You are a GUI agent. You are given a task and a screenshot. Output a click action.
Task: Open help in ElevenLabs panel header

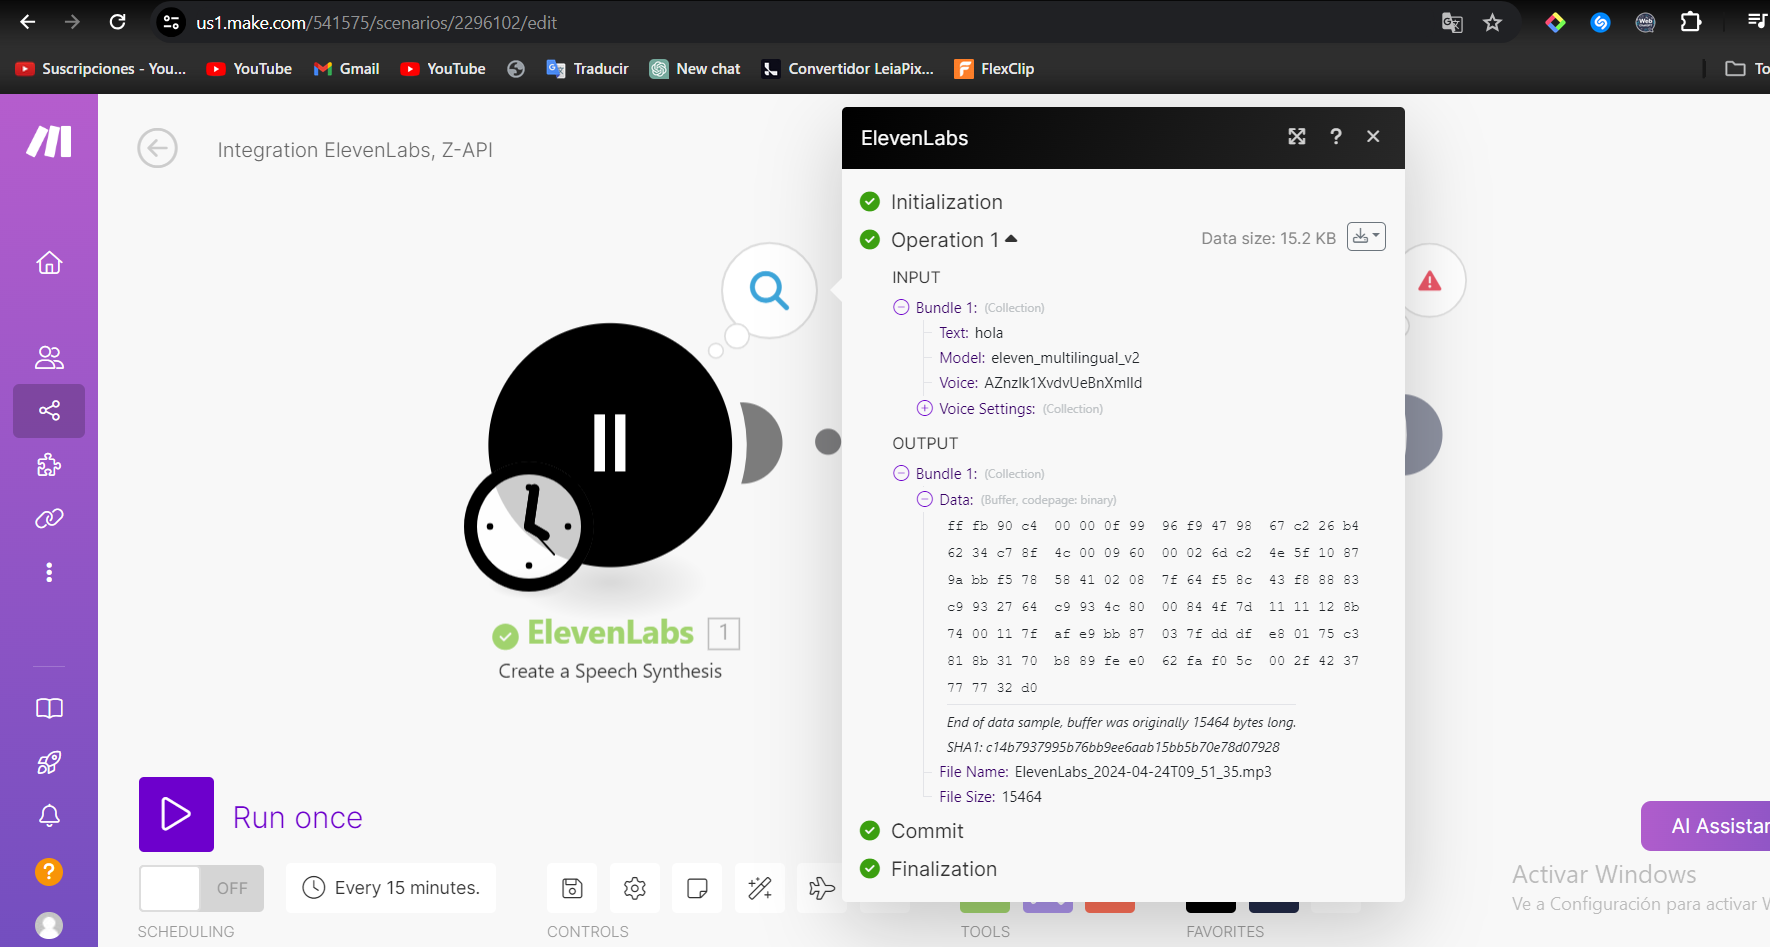coord(1336,137)
